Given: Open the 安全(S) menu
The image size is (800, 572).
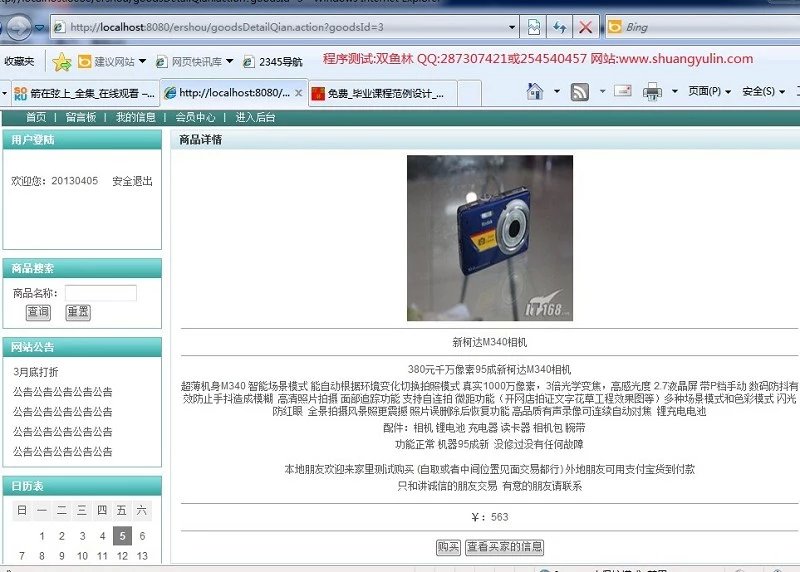Looking at the screenshot, I should click(x=764, y=91).
